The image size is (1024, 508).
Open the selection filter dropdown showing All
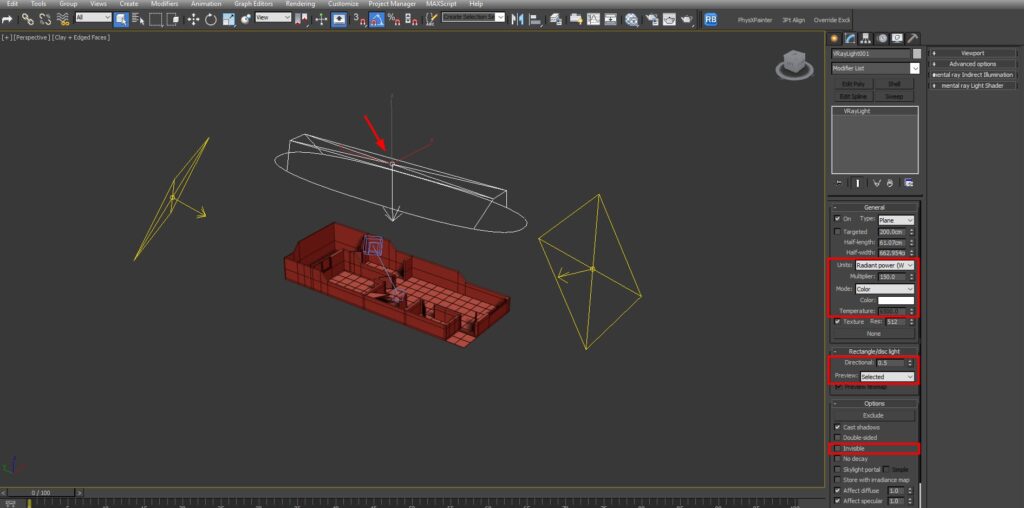point(93,17)
